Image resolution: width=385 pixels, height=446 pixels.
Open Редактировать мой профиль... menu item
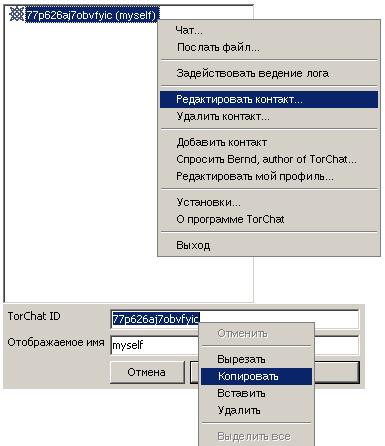269,176
